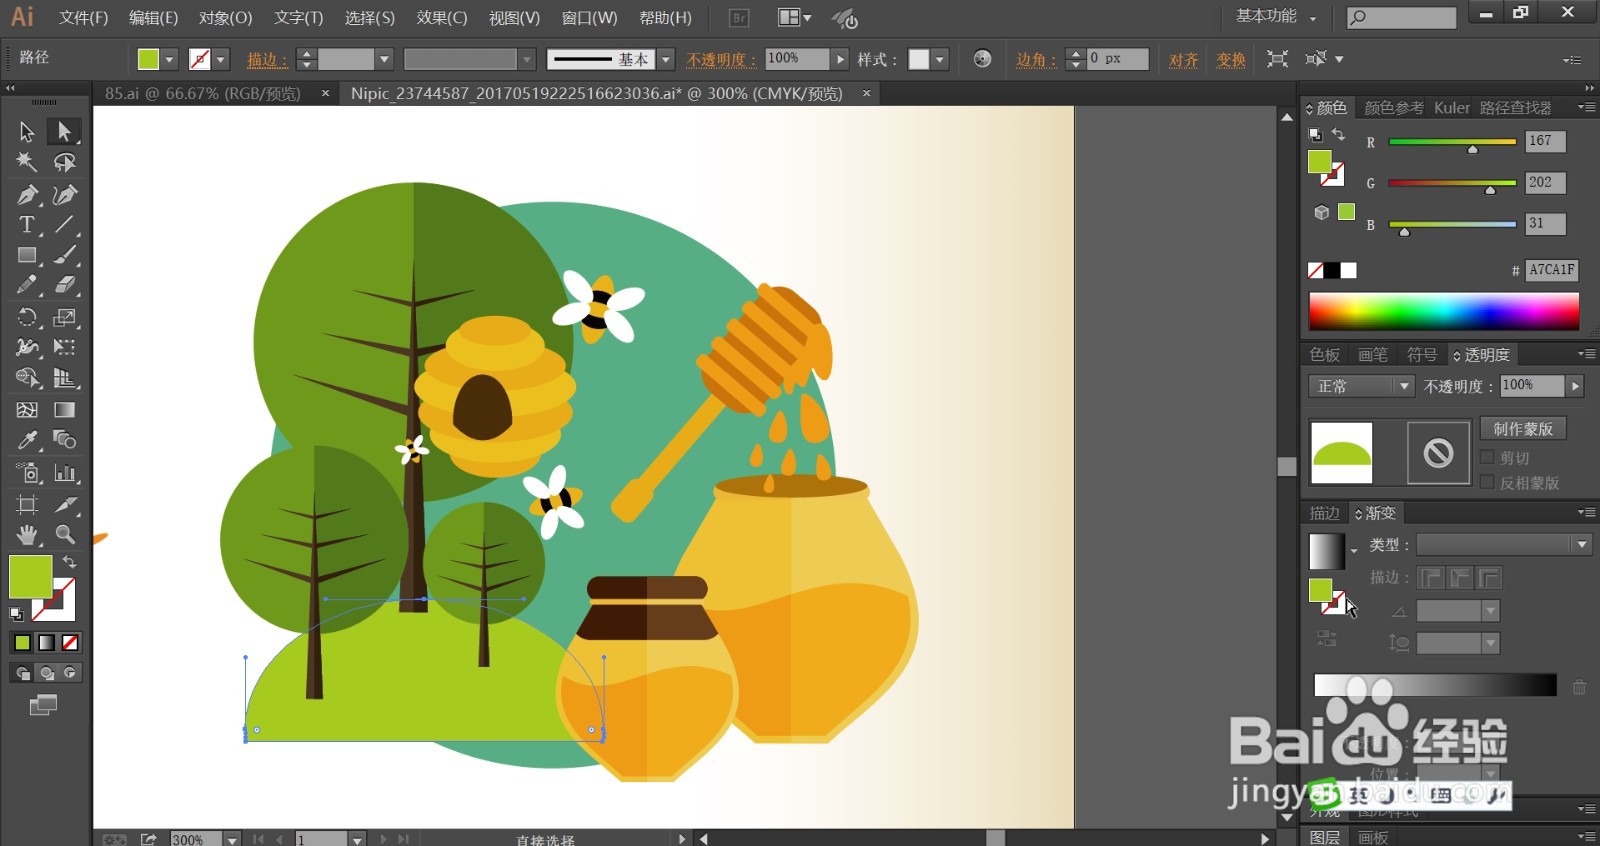Image resolution: width=1600 pixels, height=846 pixels.
Task: Enable the 剪切 clip checkbox
Action: click(x=1487, y=457)
